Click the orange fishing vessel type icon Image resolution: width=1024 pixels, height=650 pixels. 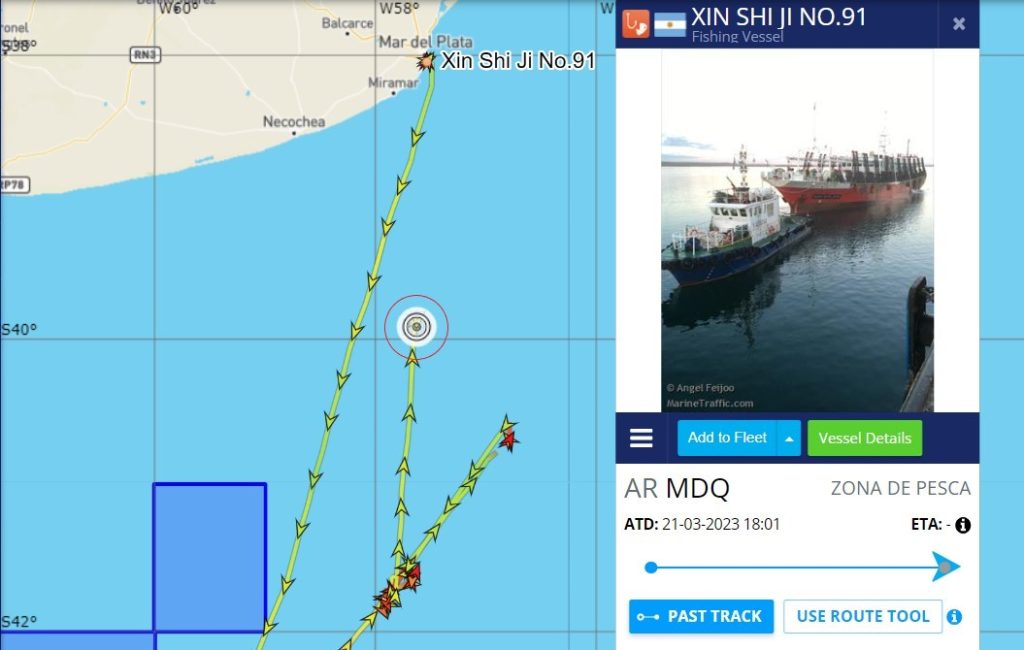[635, 24]
